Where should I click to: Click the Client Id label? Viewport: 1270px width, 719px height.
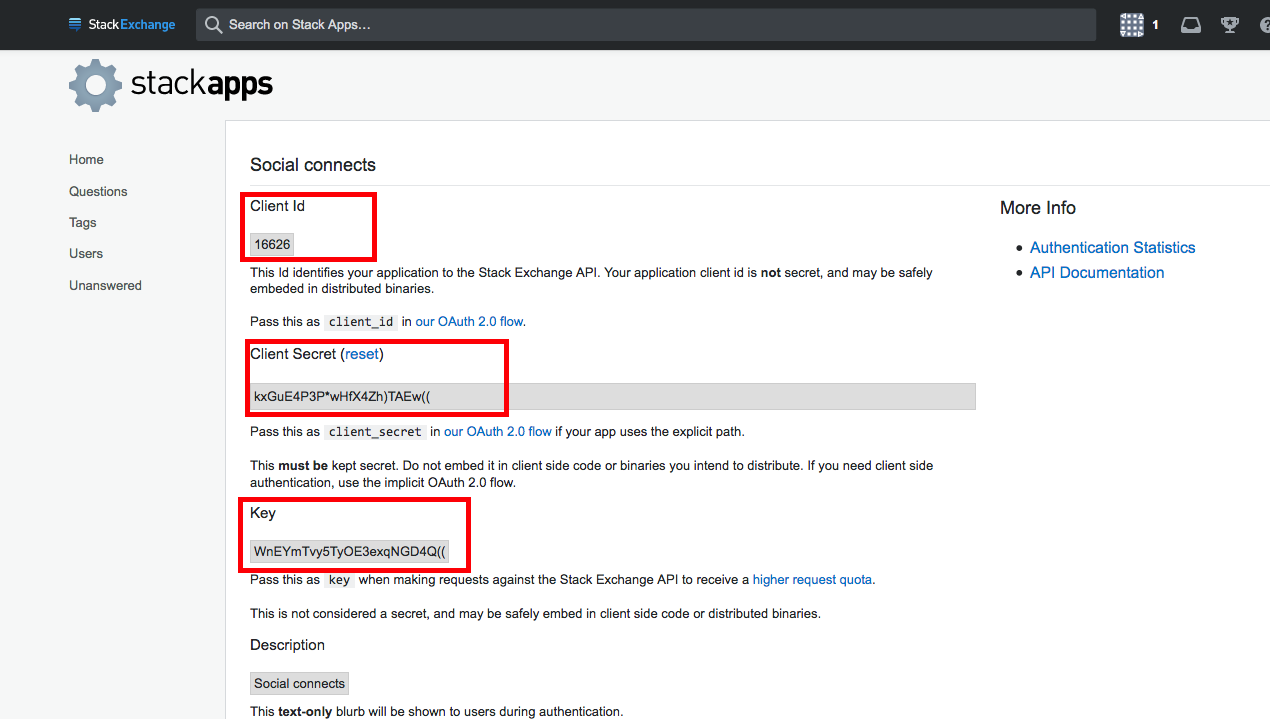click(x=277, y=206)
